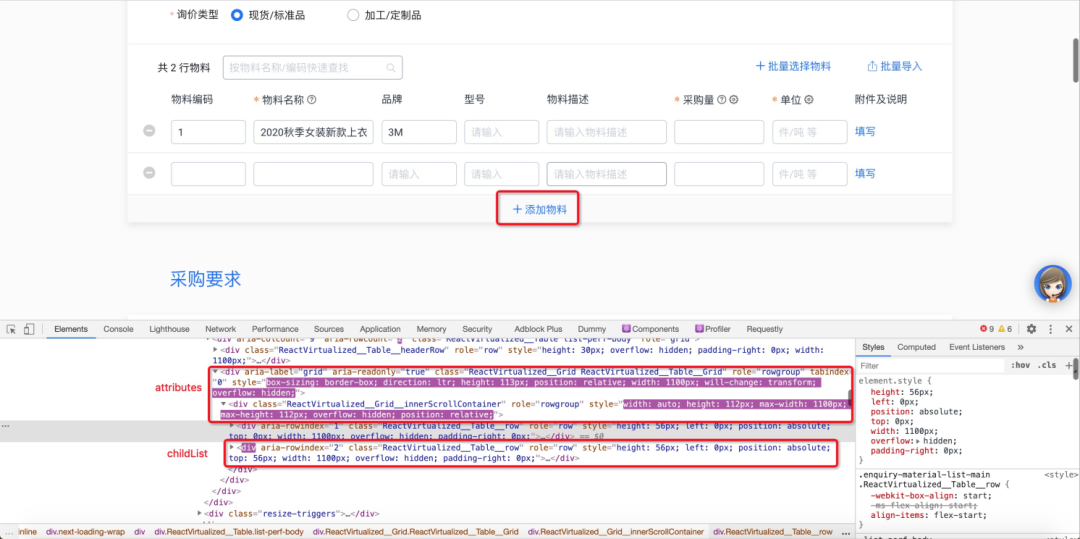The width and height of the screenshot is (1080, 539).
Task: Focus the first row 件/吨 等 unit field
Action: [x=809, y=132]
